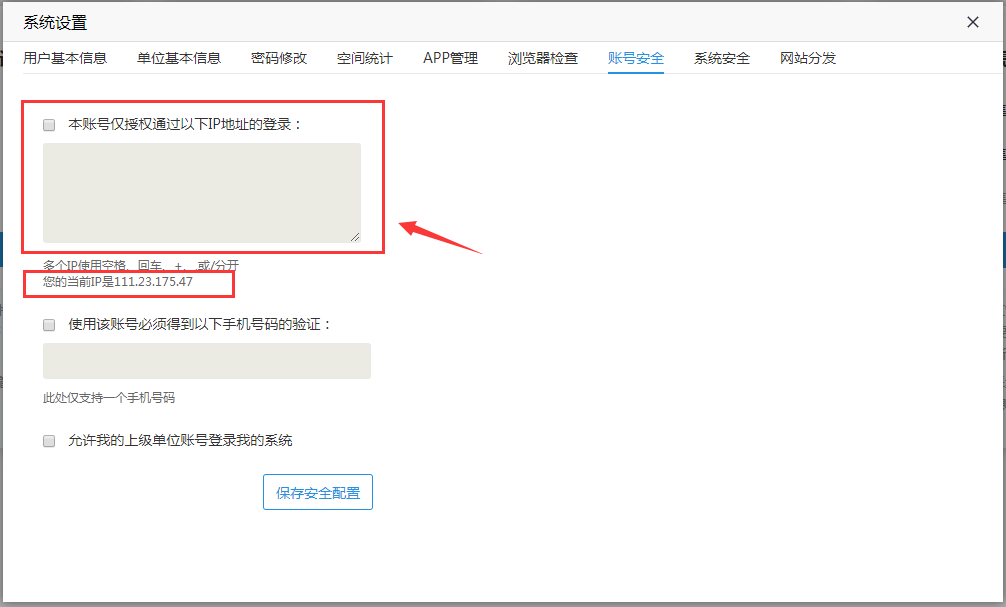Screen dimensions: 1006x607
Task: Check 允许我的上级单位账号登录我的系统 checkbox
Action: point(49,441)
